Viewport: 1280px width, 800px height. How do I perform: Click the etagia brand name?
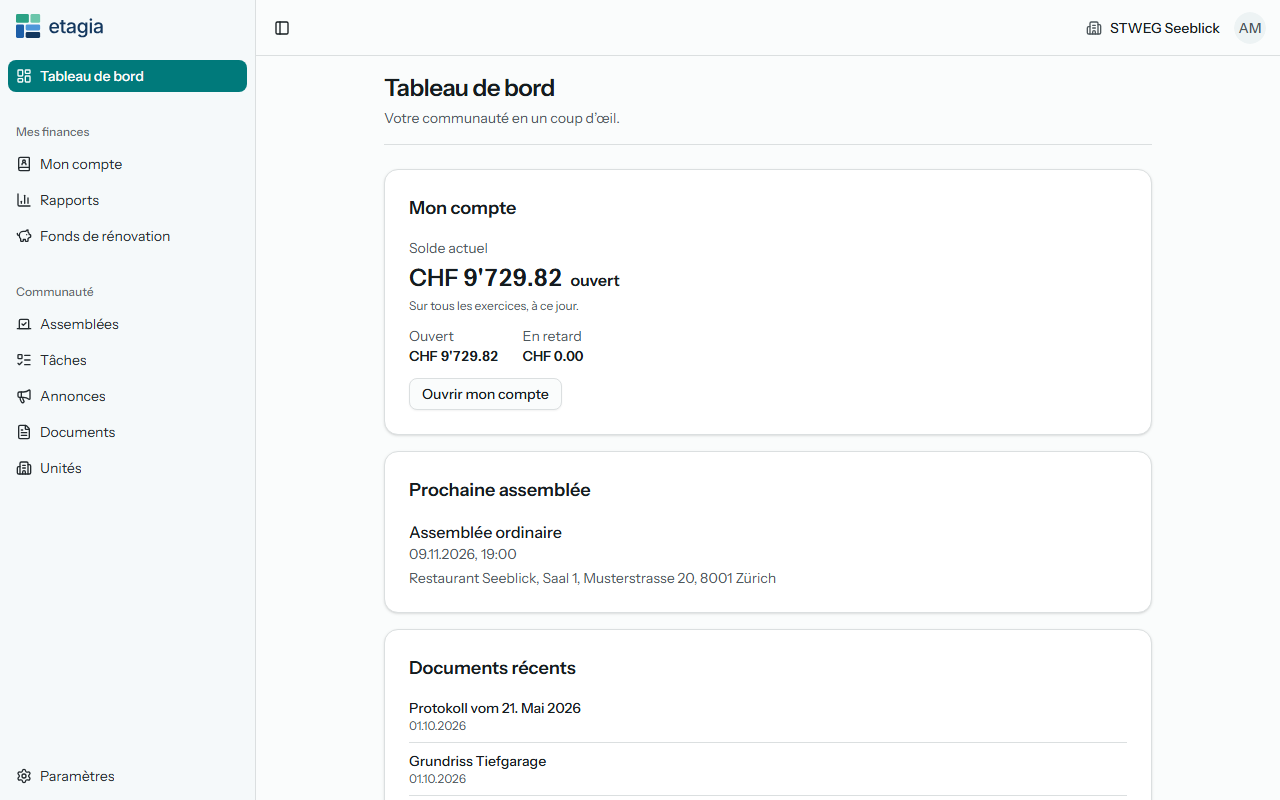pos(76,27)
